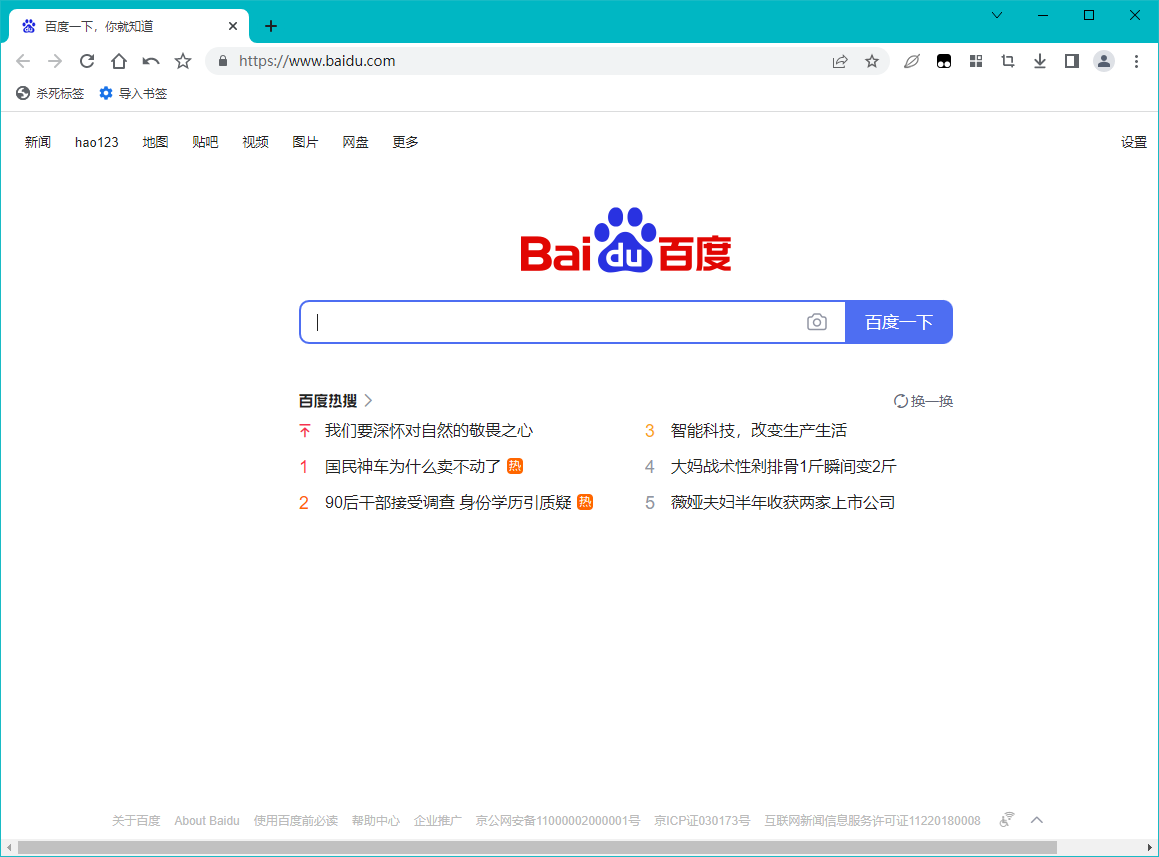Image resolution: width=1159 pixels, height=857 pixels.
Task: Open 90后干部接受调查 身份学历引质疑 item
Action: [x=448, y=503]
